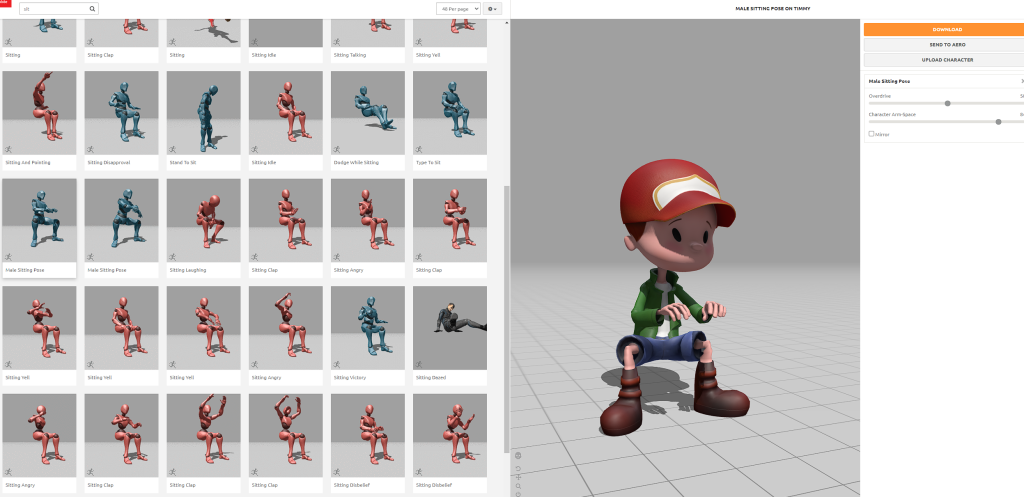Screen dimensions: 1024x497
Task: Click the camera view icon at the viewport's lower left
Action: (518, 457)
